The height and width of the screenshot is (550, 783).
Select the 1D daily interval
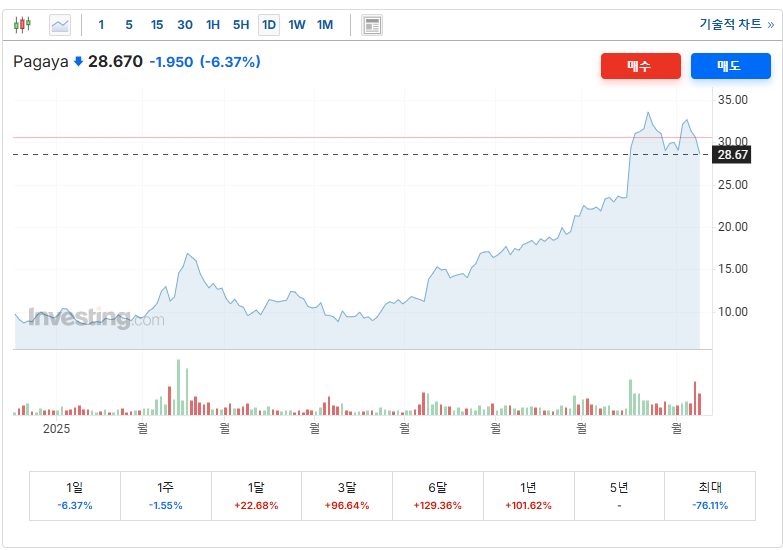269,24
